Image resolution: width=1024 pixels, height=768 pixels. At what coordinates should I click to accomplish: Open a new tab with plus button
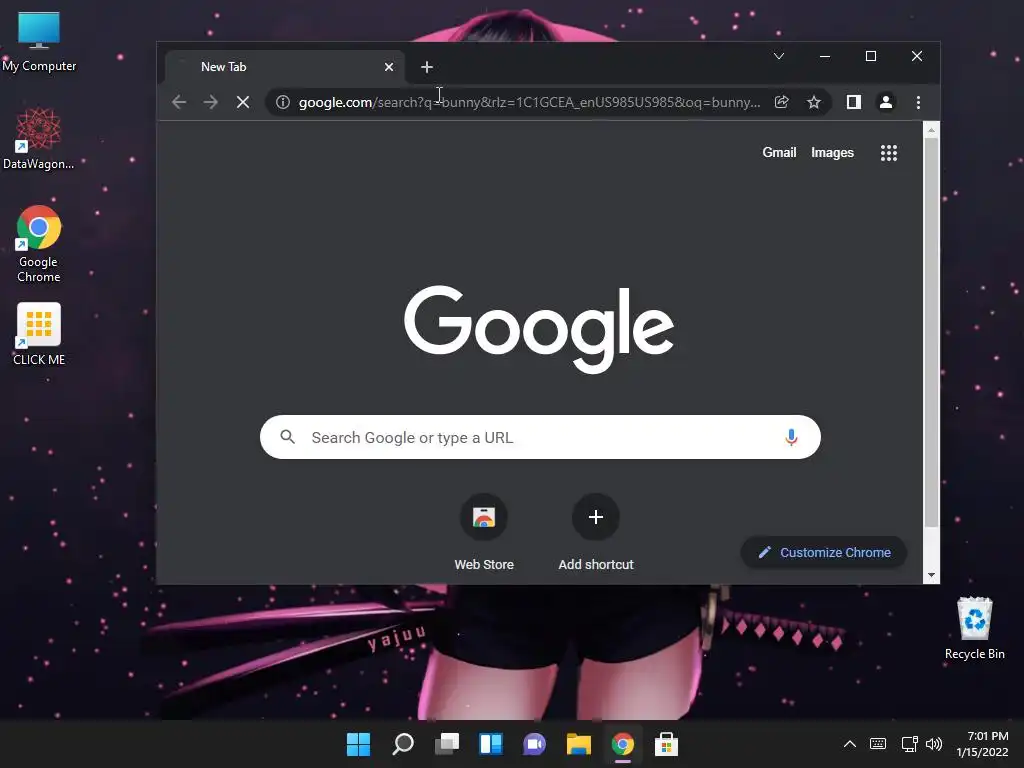(426, 67)
